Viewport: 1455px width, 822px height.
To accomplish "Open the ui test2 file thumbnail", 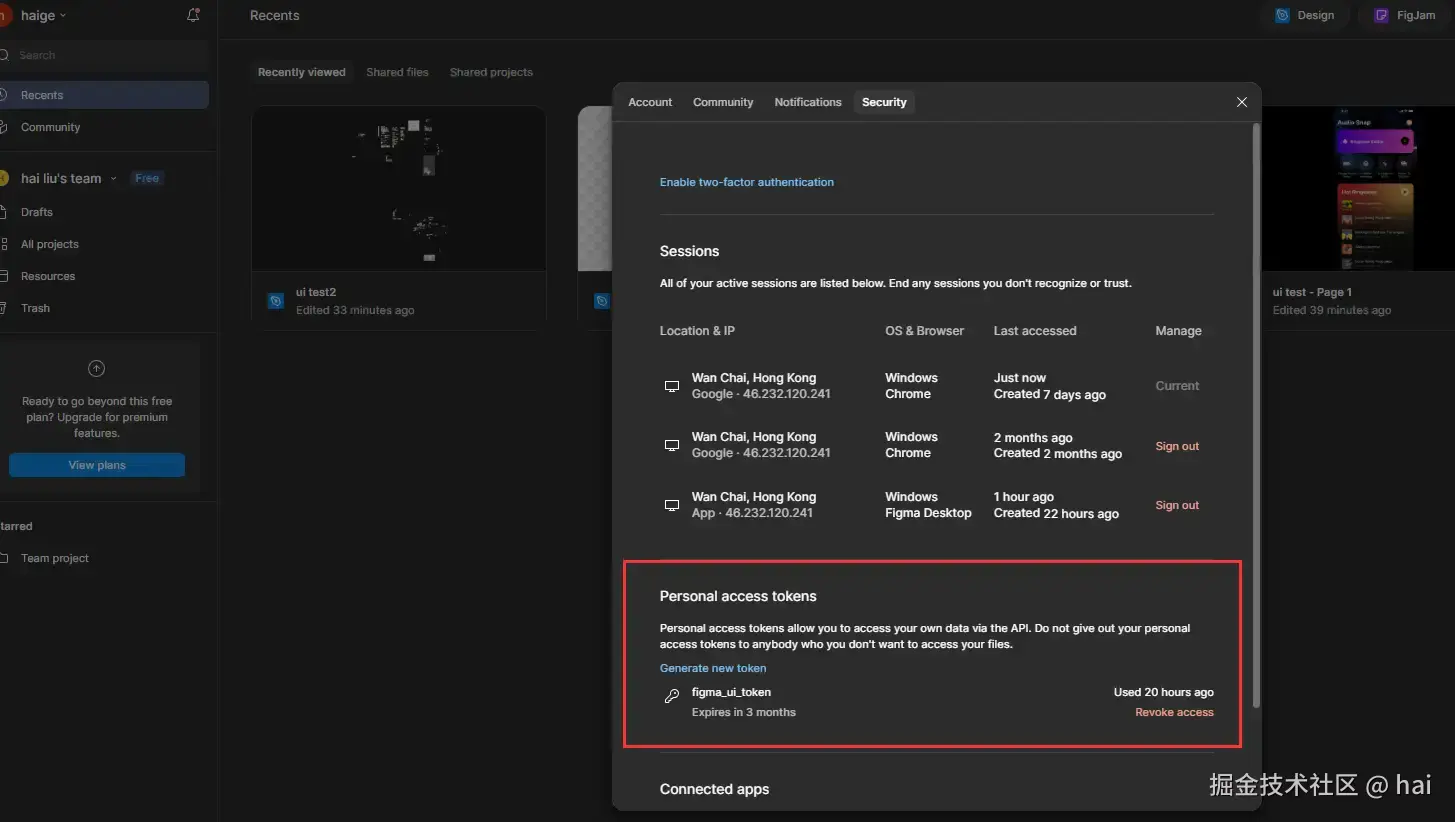I will pyautogui.click(x=399, y=189).
